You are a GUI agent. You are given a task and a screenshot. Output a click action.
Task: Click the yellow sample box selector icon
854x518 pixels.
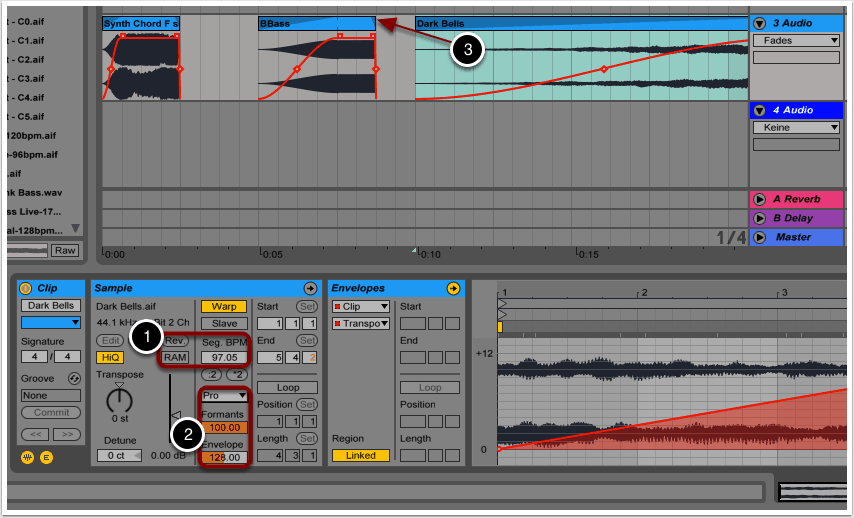click(x=26, y=457)
